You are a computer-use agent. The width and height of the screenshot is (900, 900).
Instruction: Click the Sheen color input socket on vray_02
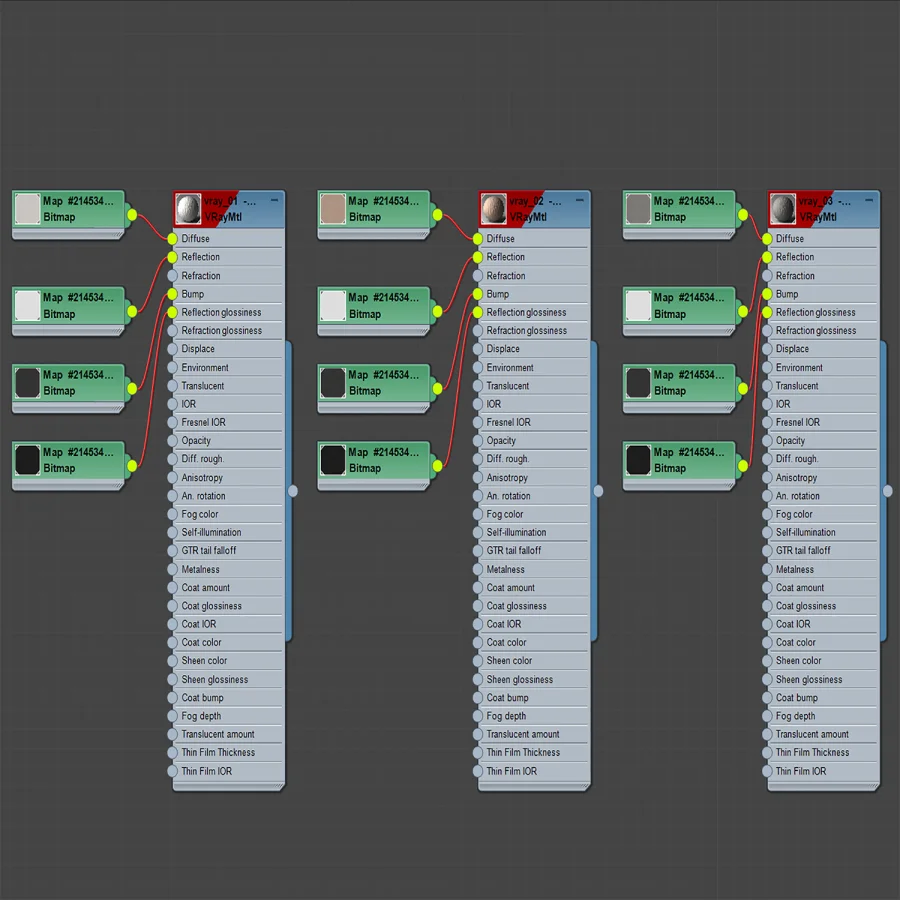(478, 661)
